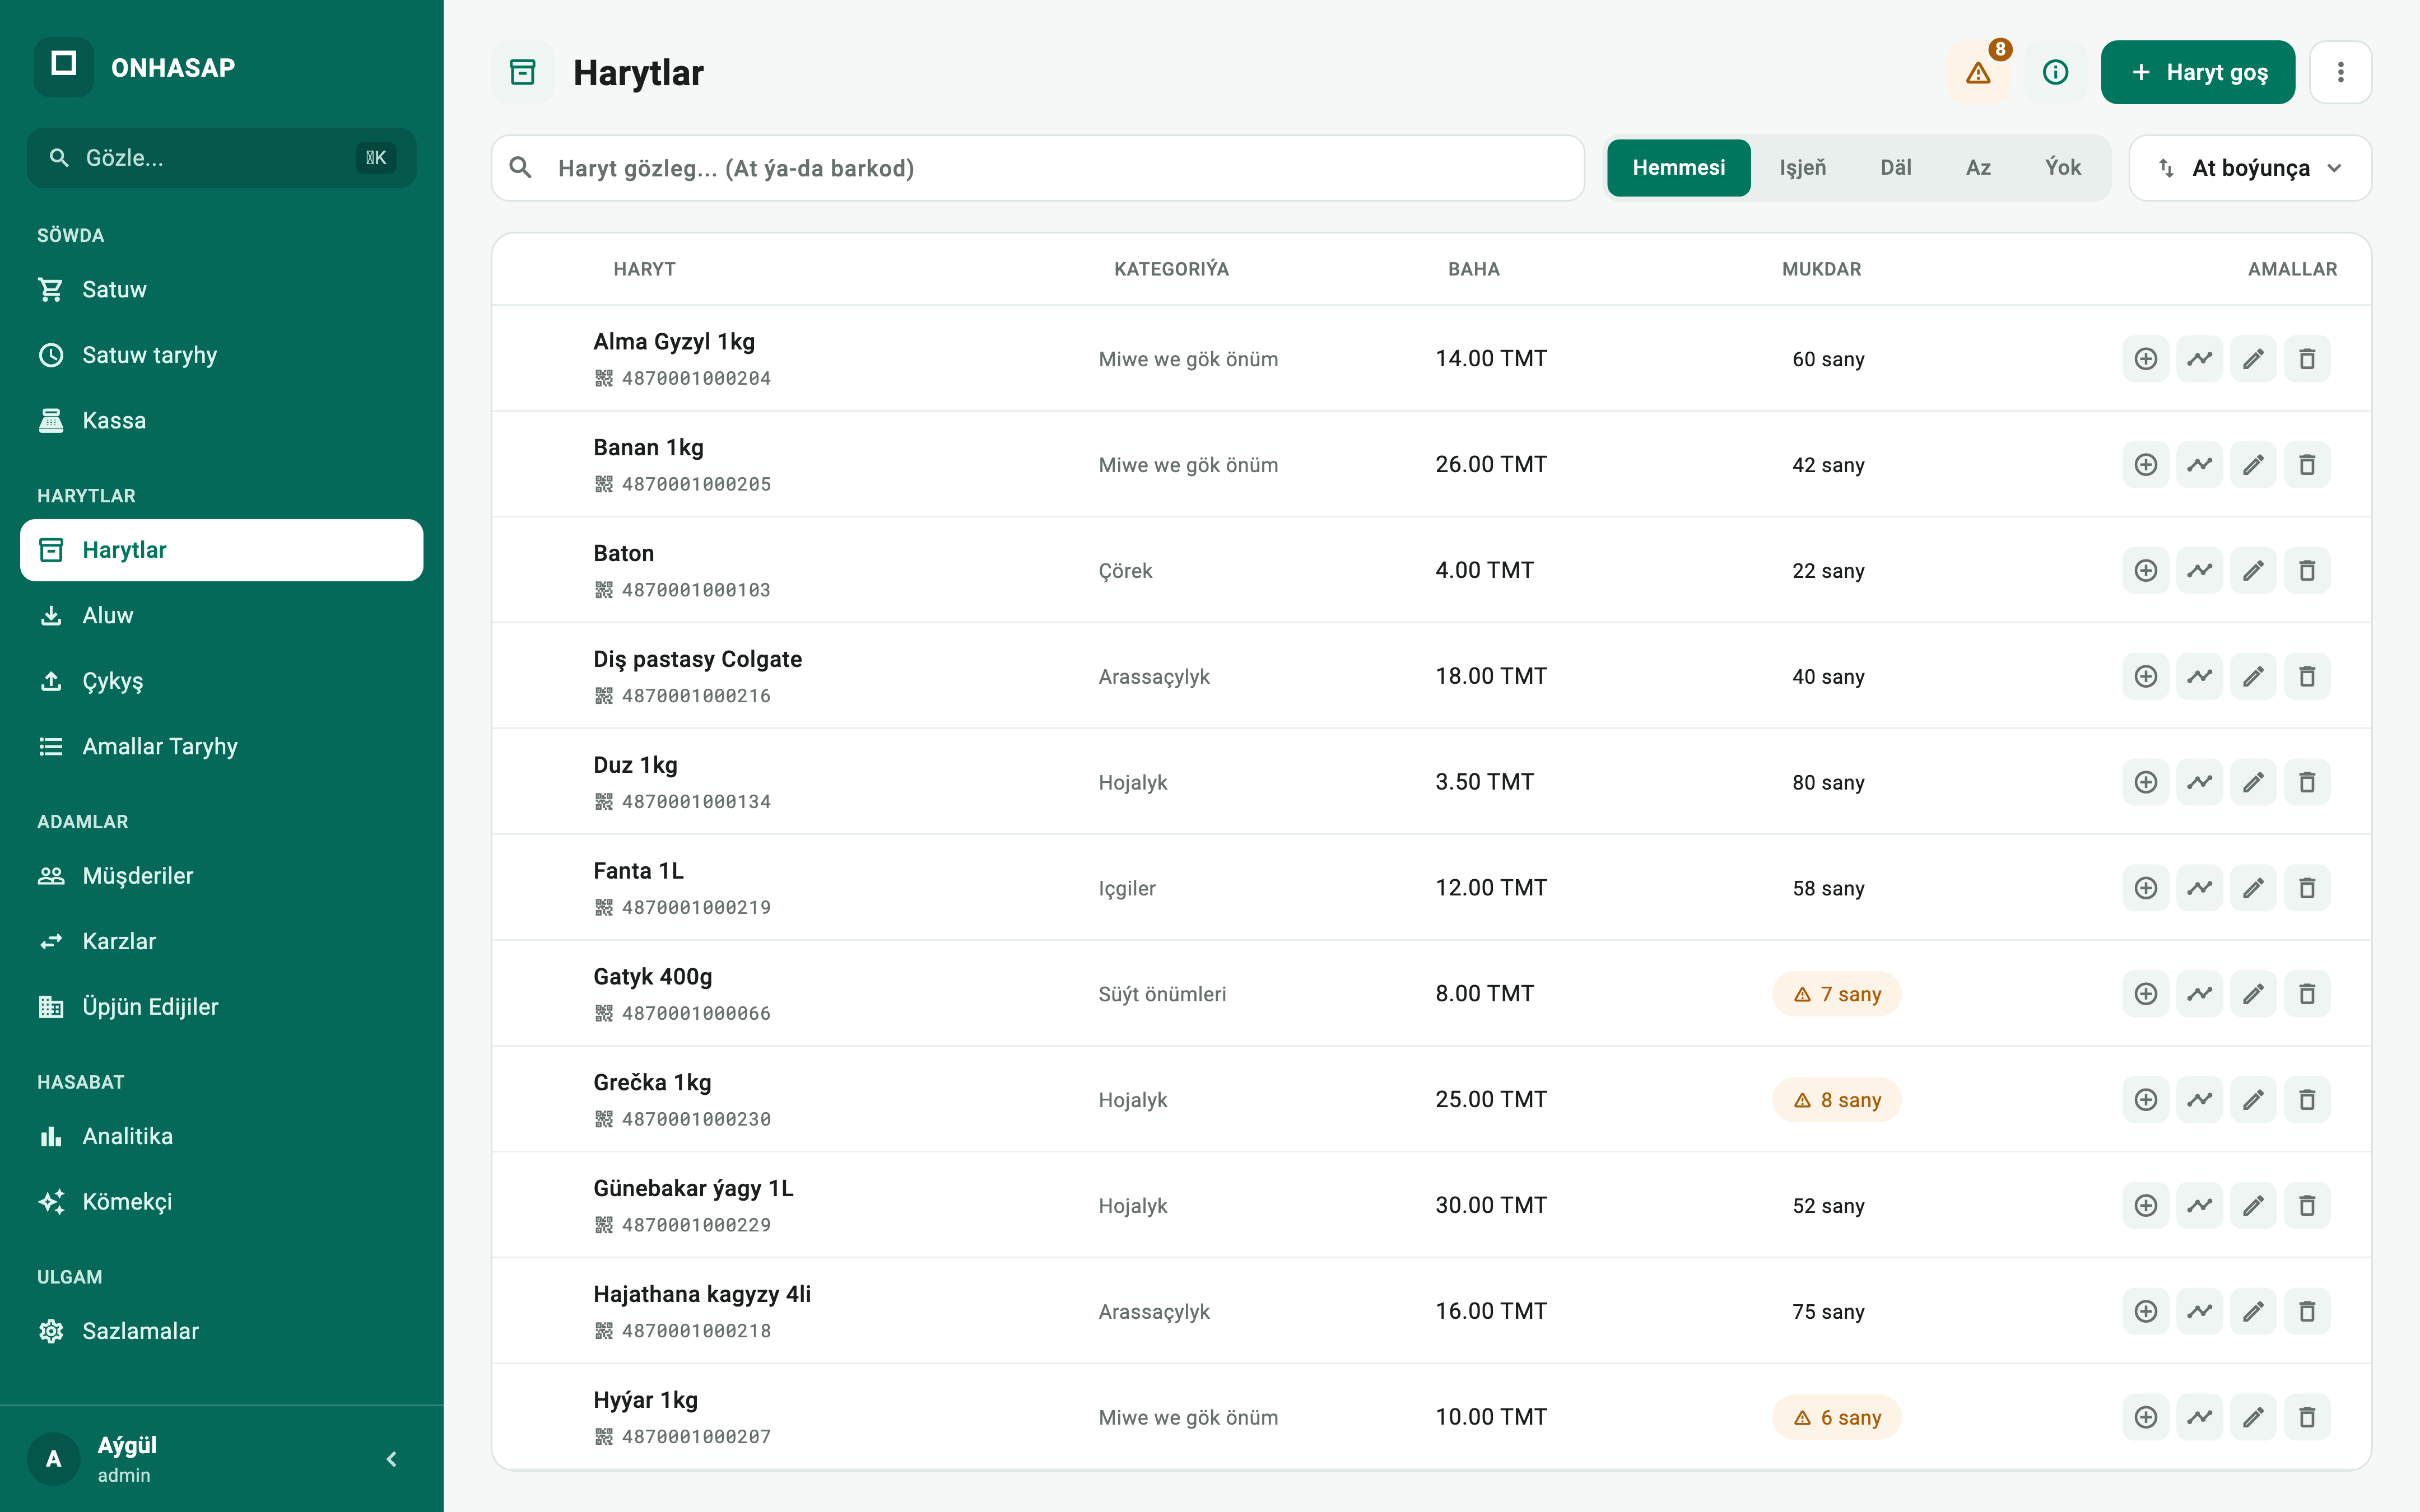Go to Müşderiler page
The width and height of the screenshot is (2420, 1512).
(221, 876)
